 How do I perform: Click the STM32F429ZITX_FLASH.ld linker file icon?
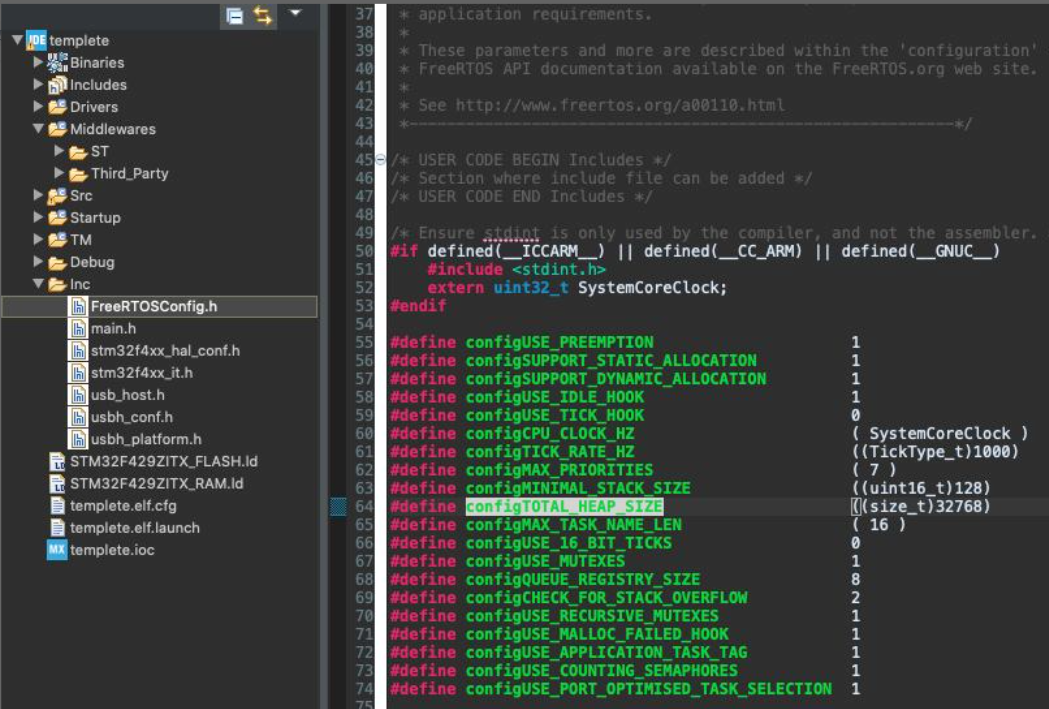[57, 461]
